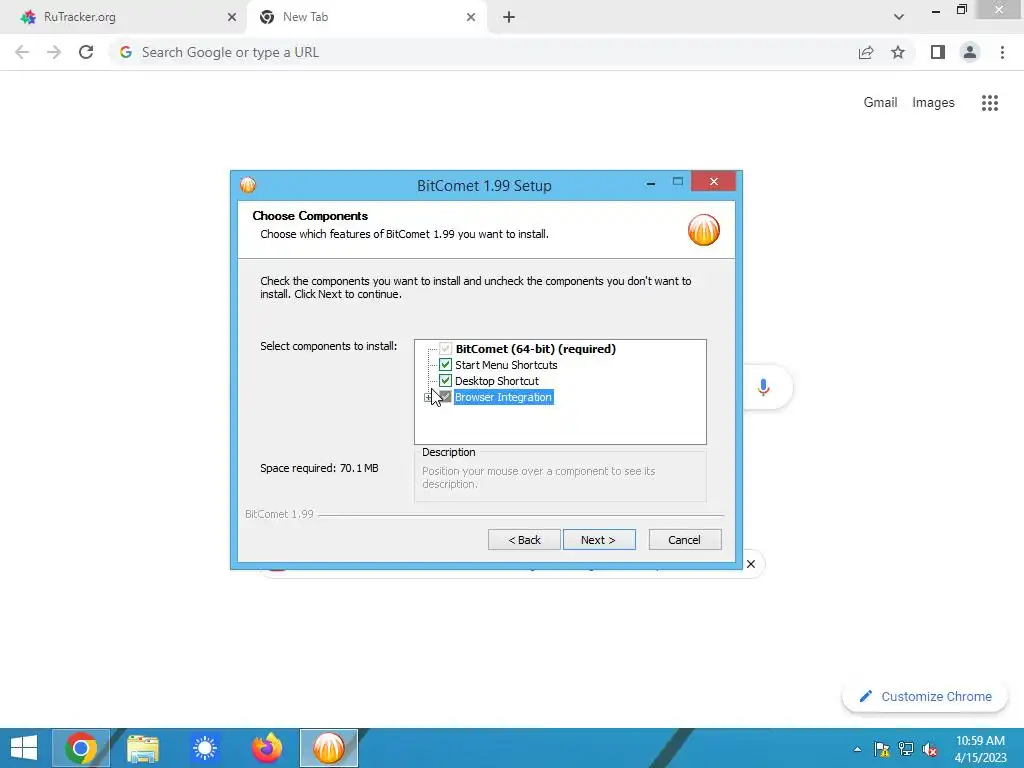This screenshot has height=768, width=1024.
Task: Open Chrome three-dot menu
Action: (x=1002, y=52)
